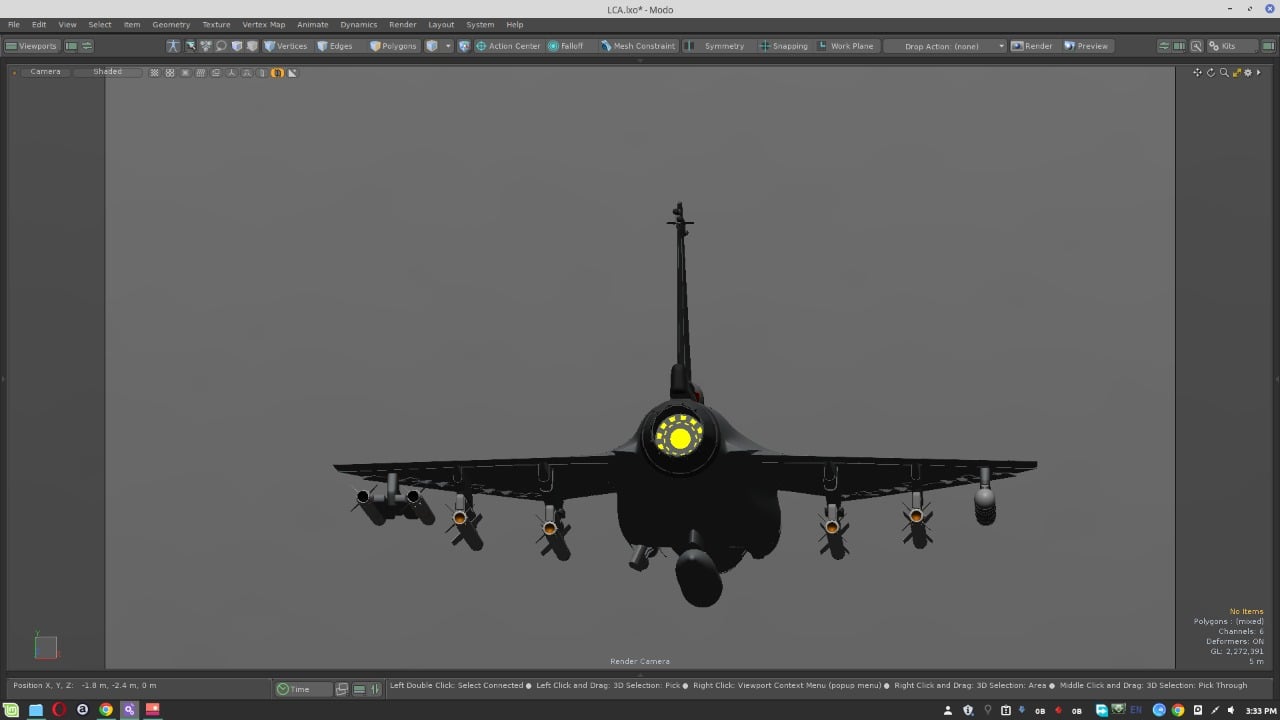Click the last viewport option icon in strip
Screen dimensions: 1280x720
point(292,73)
